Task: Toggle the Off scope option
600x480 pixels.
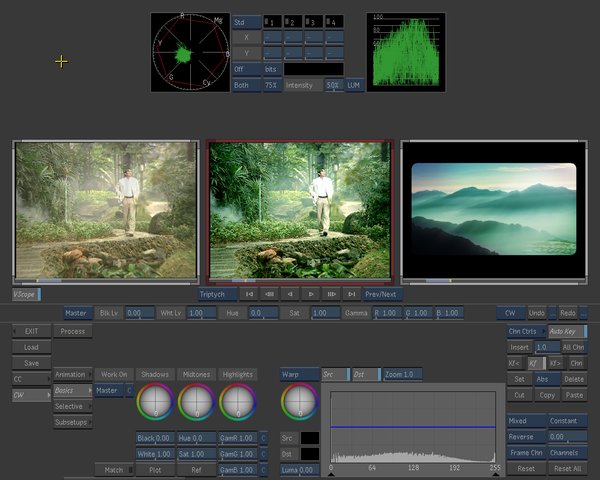Action: tap(244, 69)
